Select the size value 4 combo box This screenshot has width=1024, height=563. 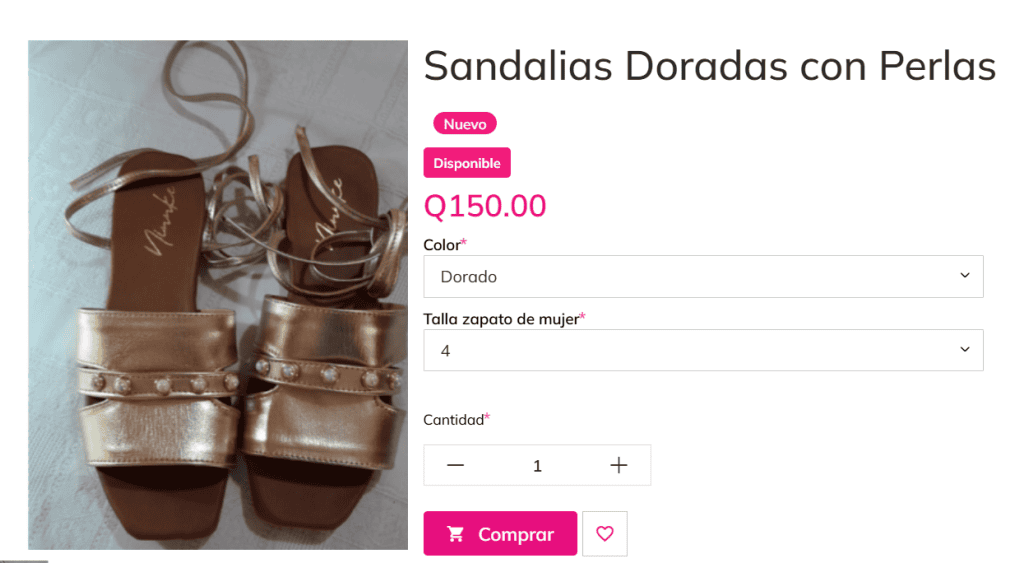pyautogui.click(x=703, y=350)
